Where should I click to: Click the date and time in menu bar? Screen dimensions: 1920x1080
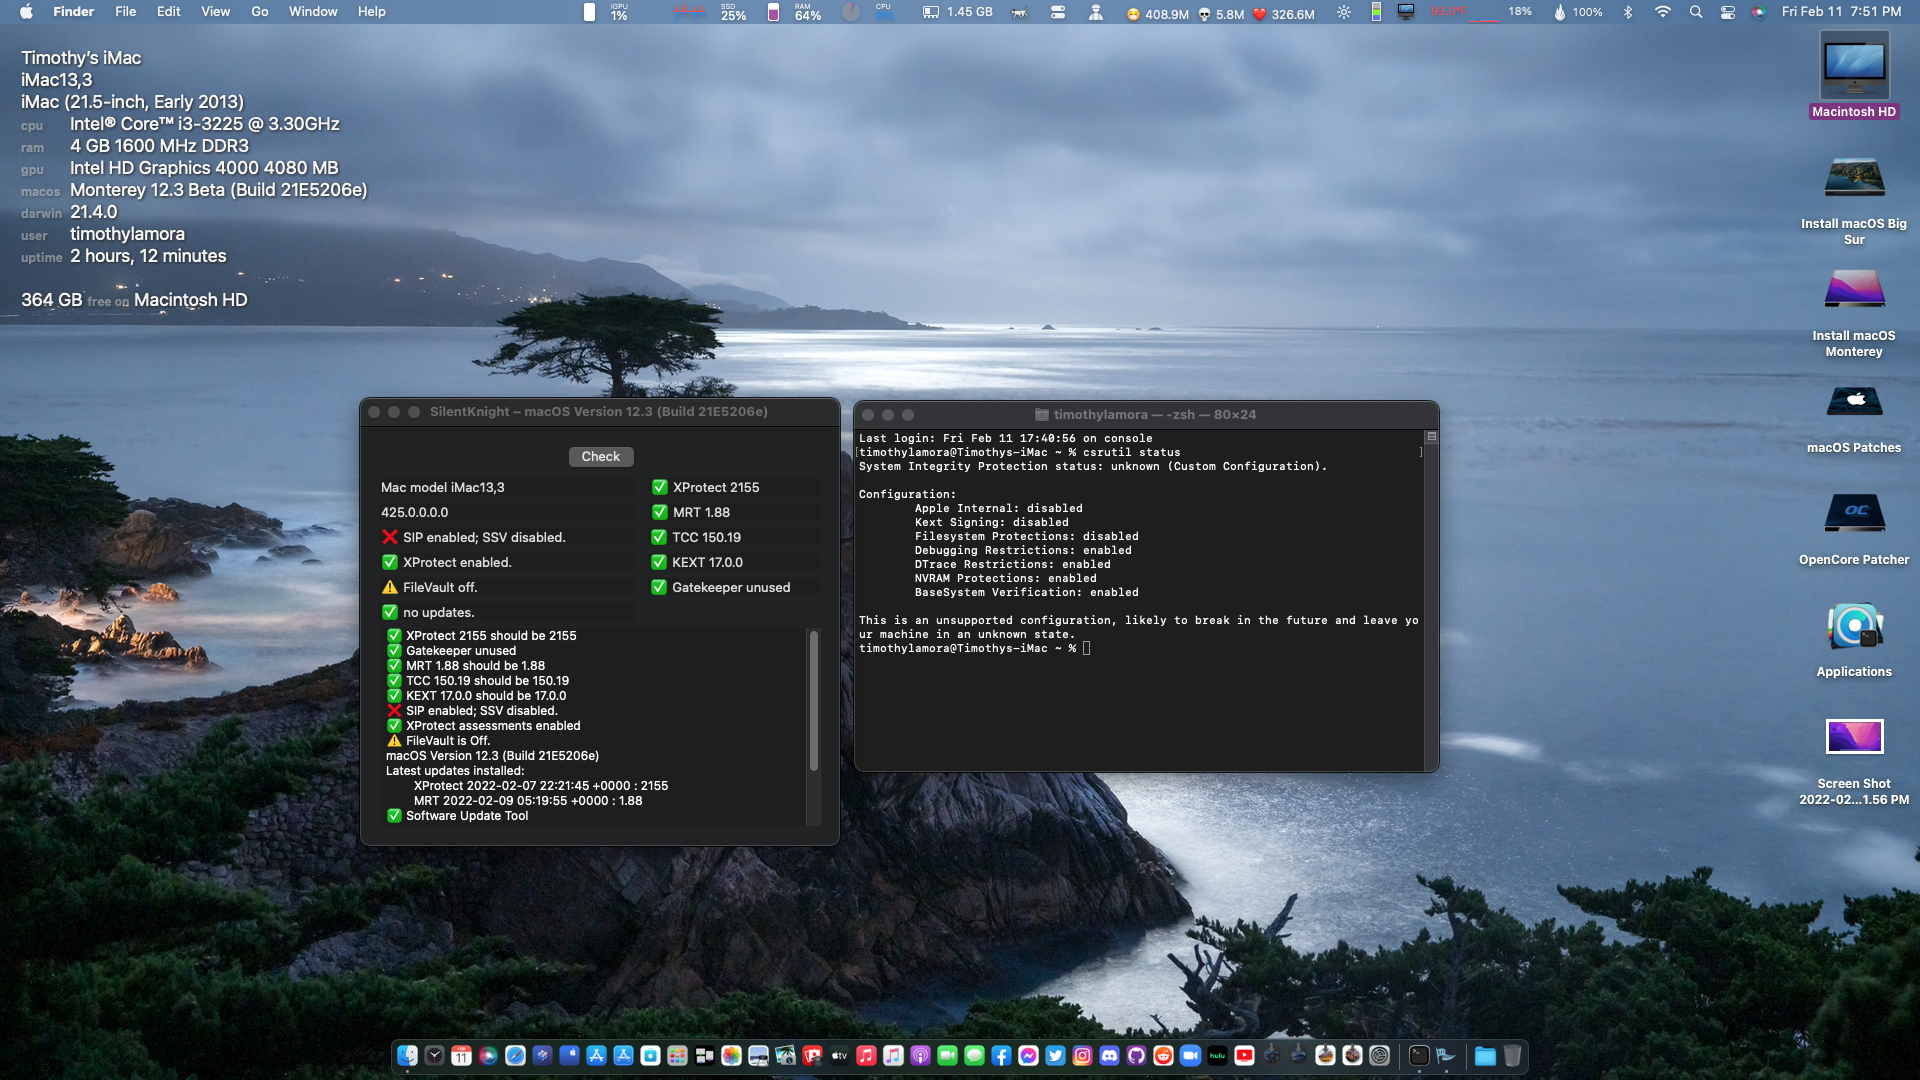click(x=1841, y=12)
